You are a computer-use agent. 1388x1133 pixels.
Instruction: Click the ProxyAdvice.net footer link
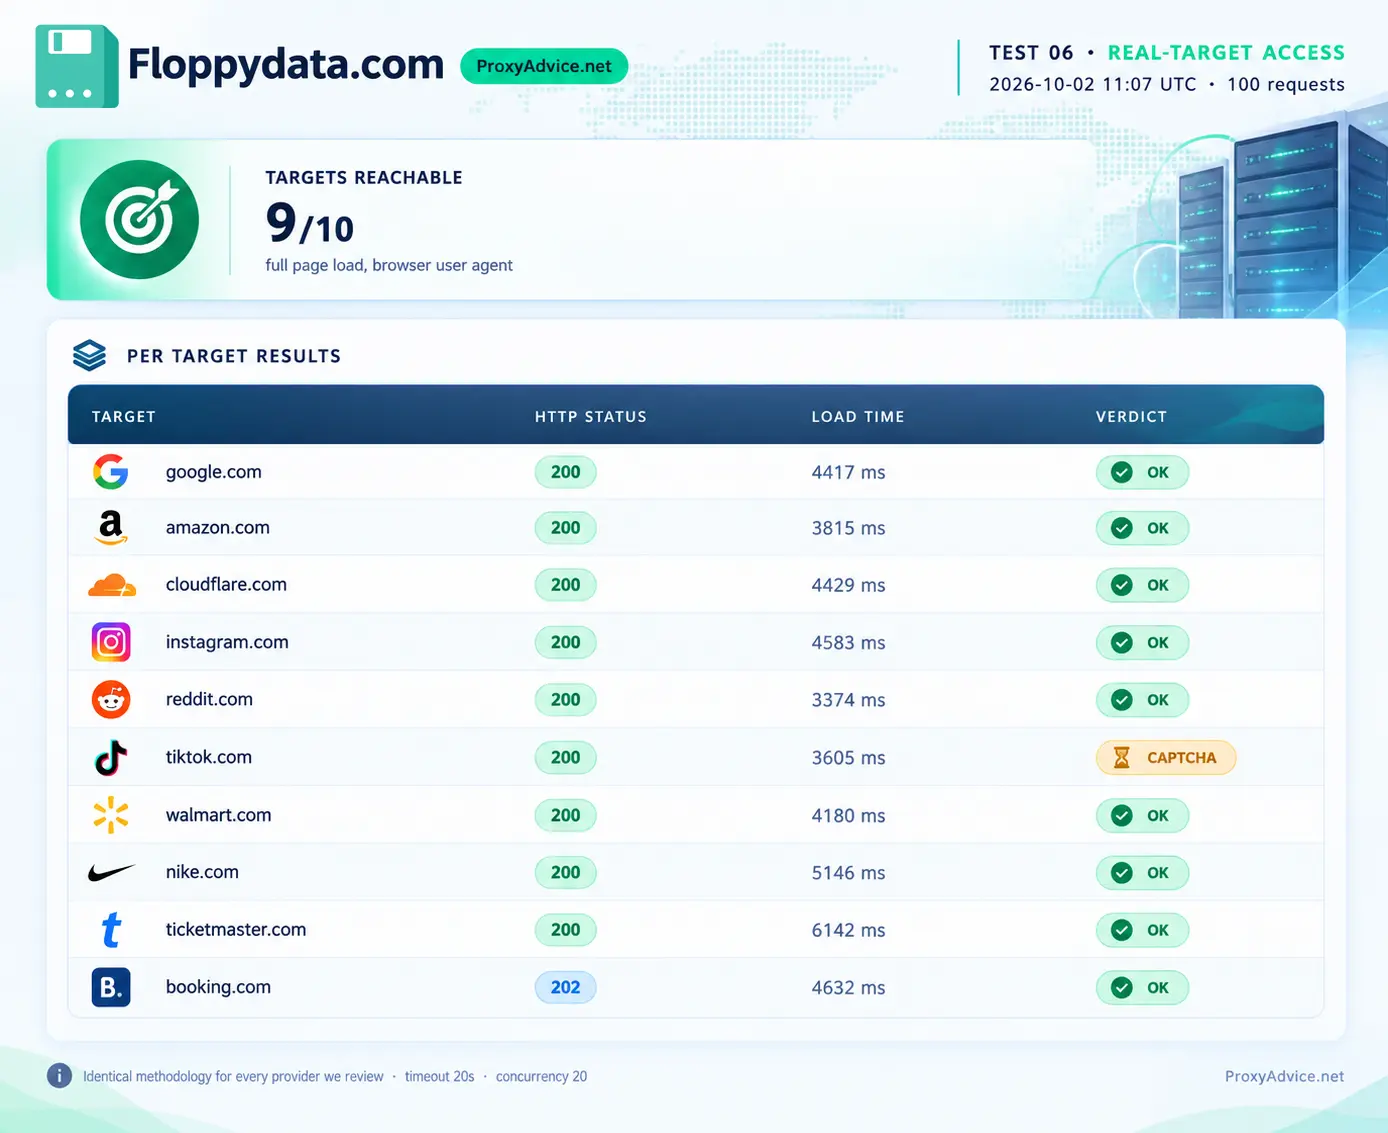(1284, 1076)
